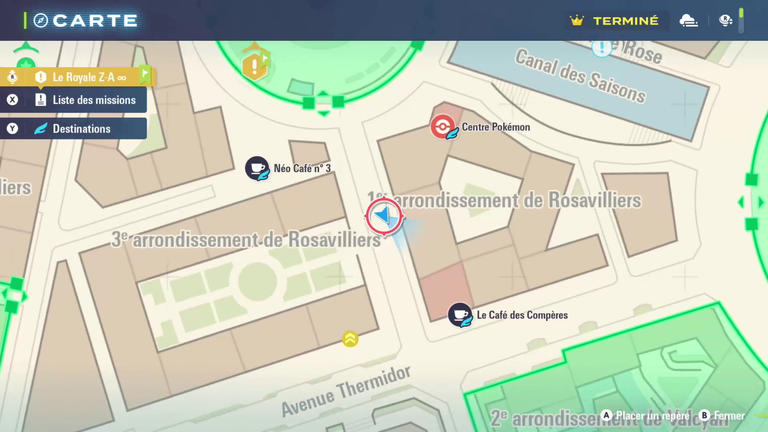Screen dimensions: 768x432
Task: Click the Centre Pokémon red pokeball icon
Action: coord(442,126)
